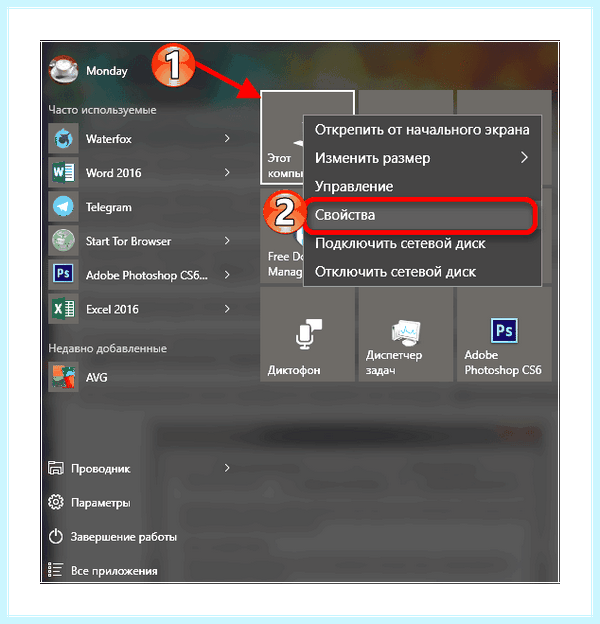Click the Word 2016 entry label
Viewport: 600px width, 624px height.
(x=113, y=173)
